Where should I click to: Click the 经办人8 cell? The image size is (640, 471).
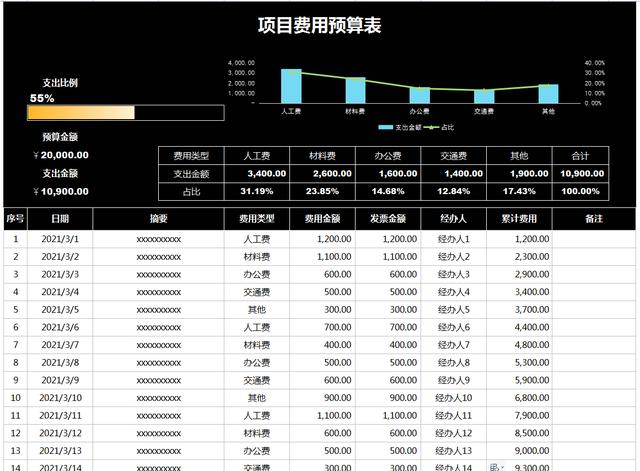coord(455,363)
